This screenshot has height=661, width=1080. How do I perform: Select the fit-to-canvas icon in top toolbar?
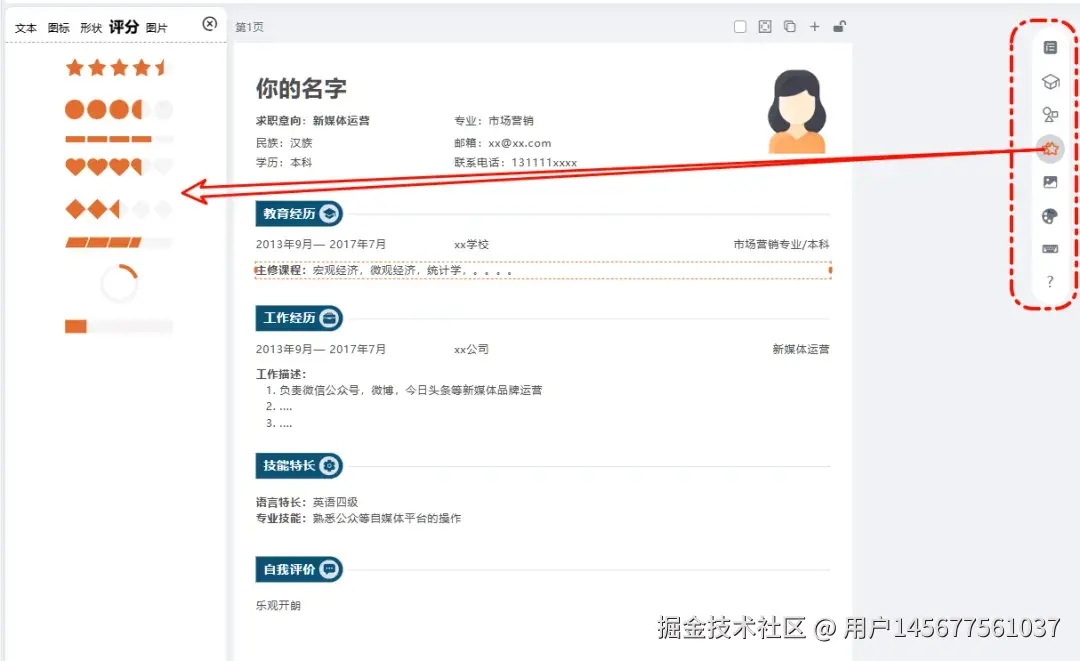coord(764,26)
